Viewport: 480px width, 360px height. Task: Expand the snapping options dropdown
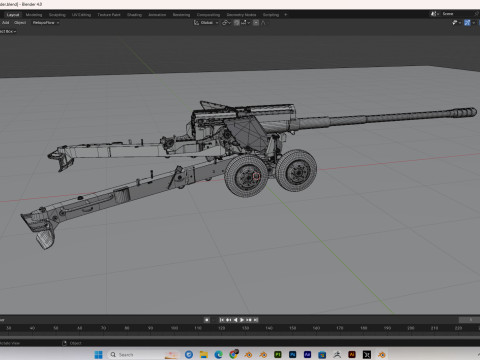[x=246, y=23]
